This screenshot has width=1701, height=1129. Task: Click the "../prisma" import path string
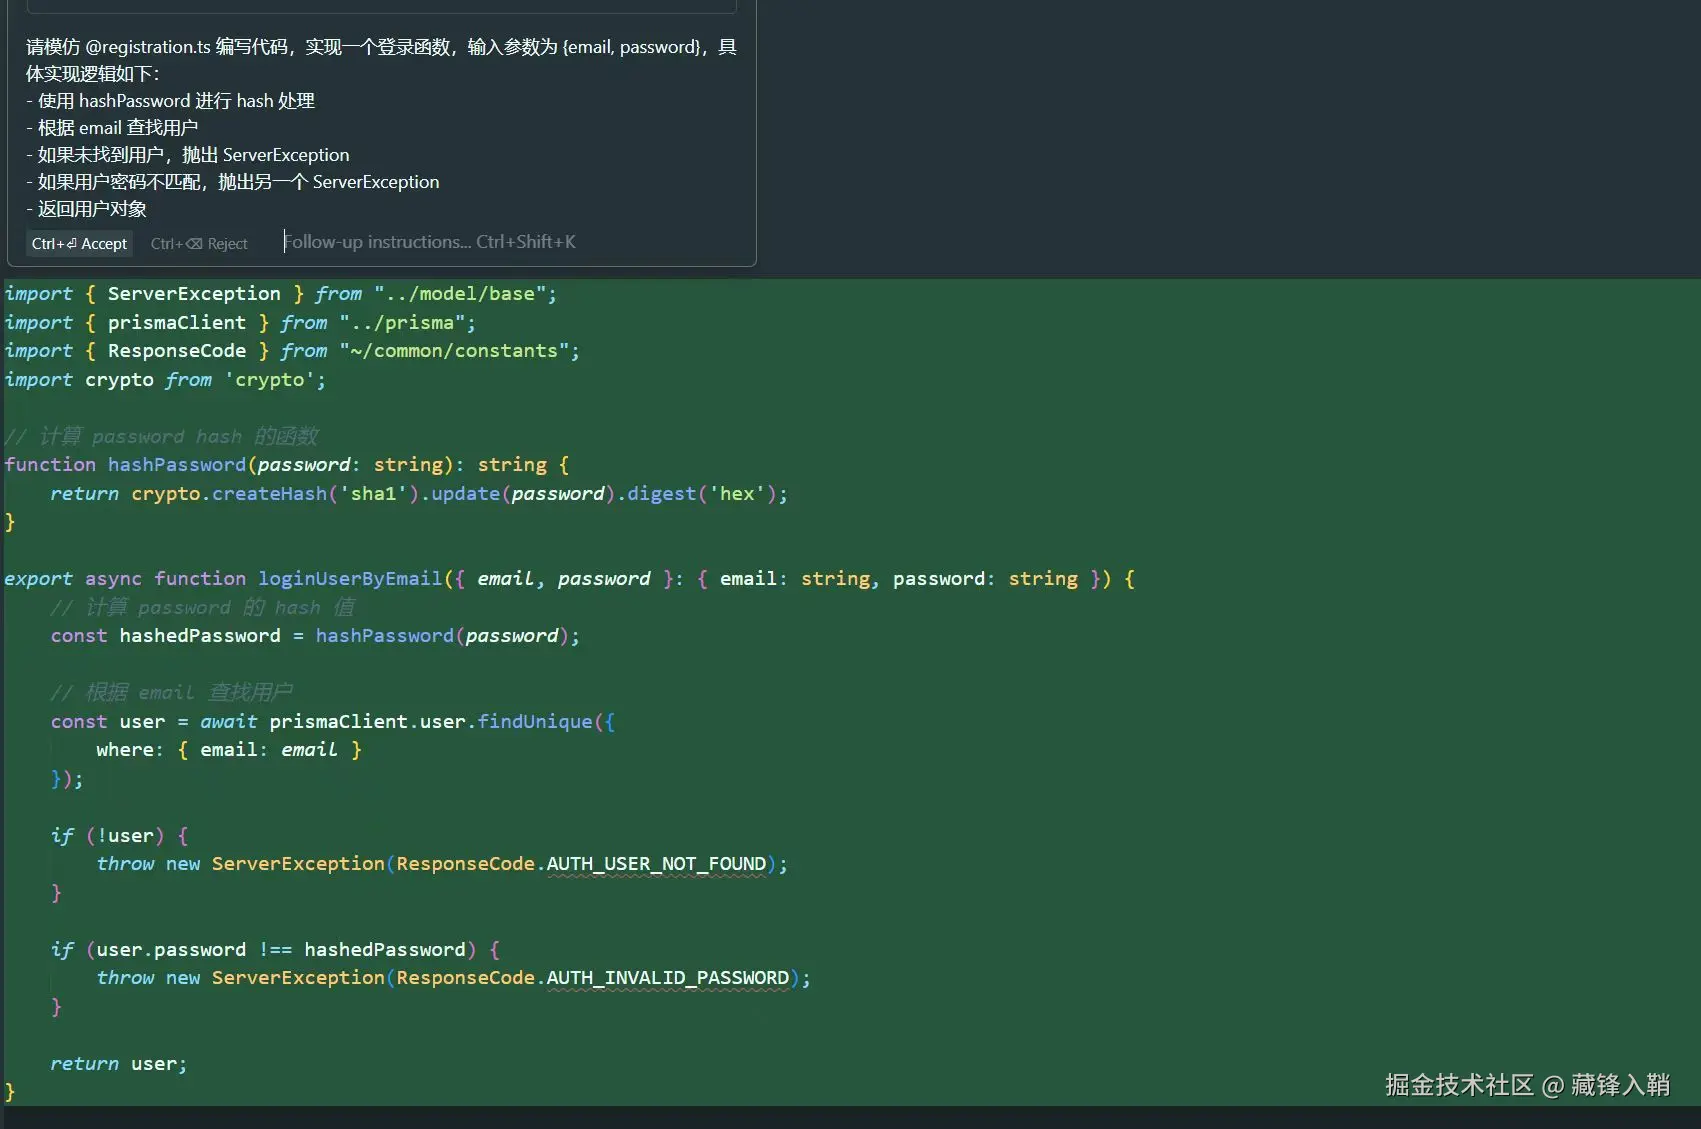(x=402, y=322)
